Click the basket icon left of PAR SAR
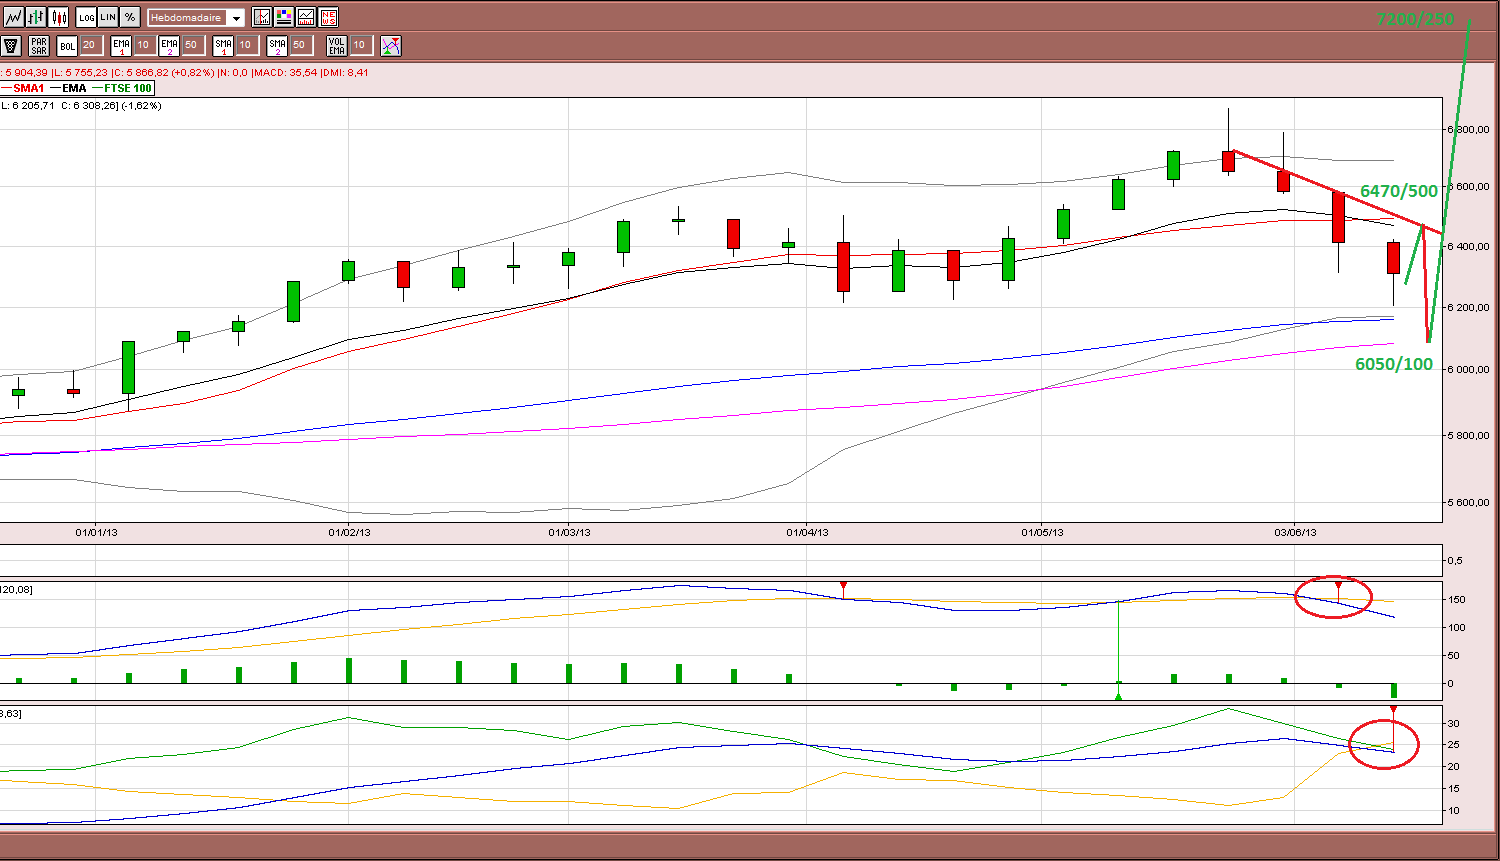 12,46
